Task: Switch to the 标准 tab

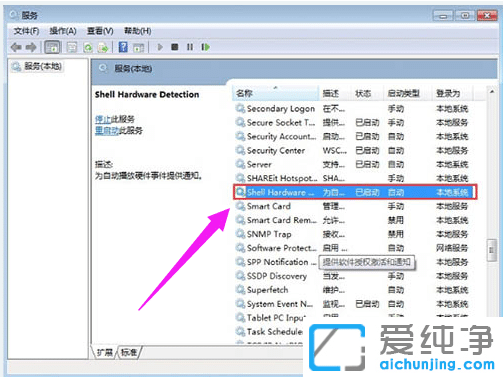Action: 129,352
